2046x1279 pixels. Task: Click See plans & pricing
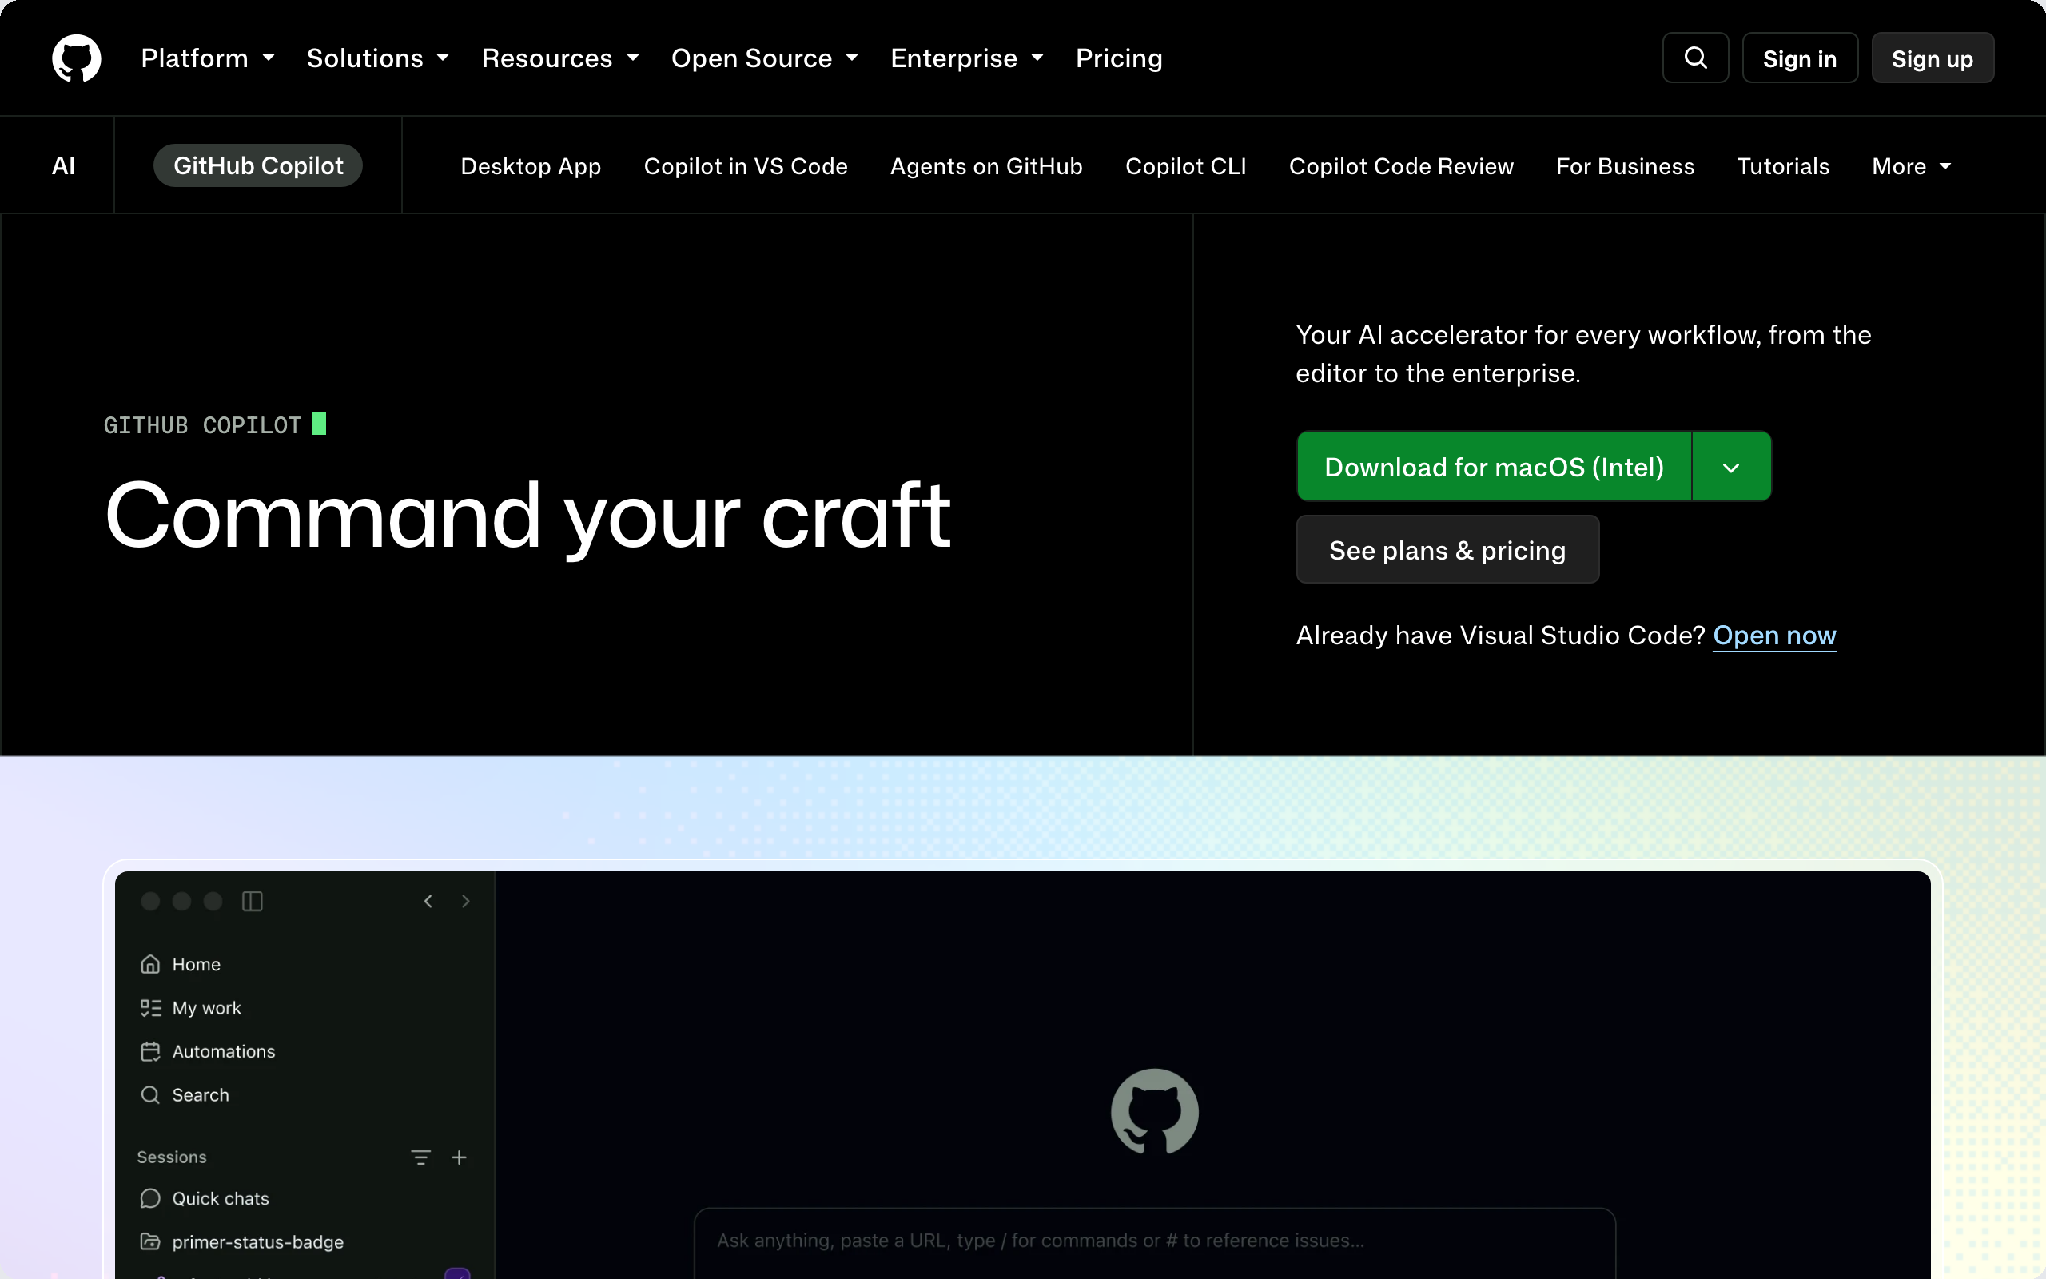[x=1447, y=550]
